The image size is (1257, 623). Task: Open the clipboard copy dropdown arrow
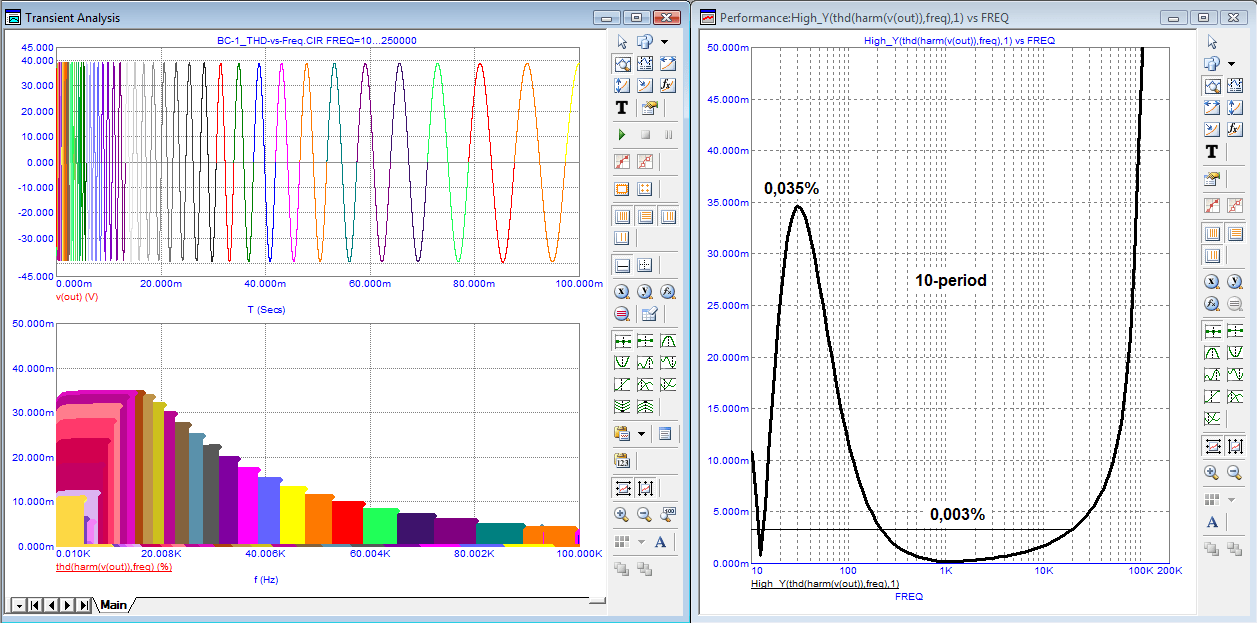[641, 433]
